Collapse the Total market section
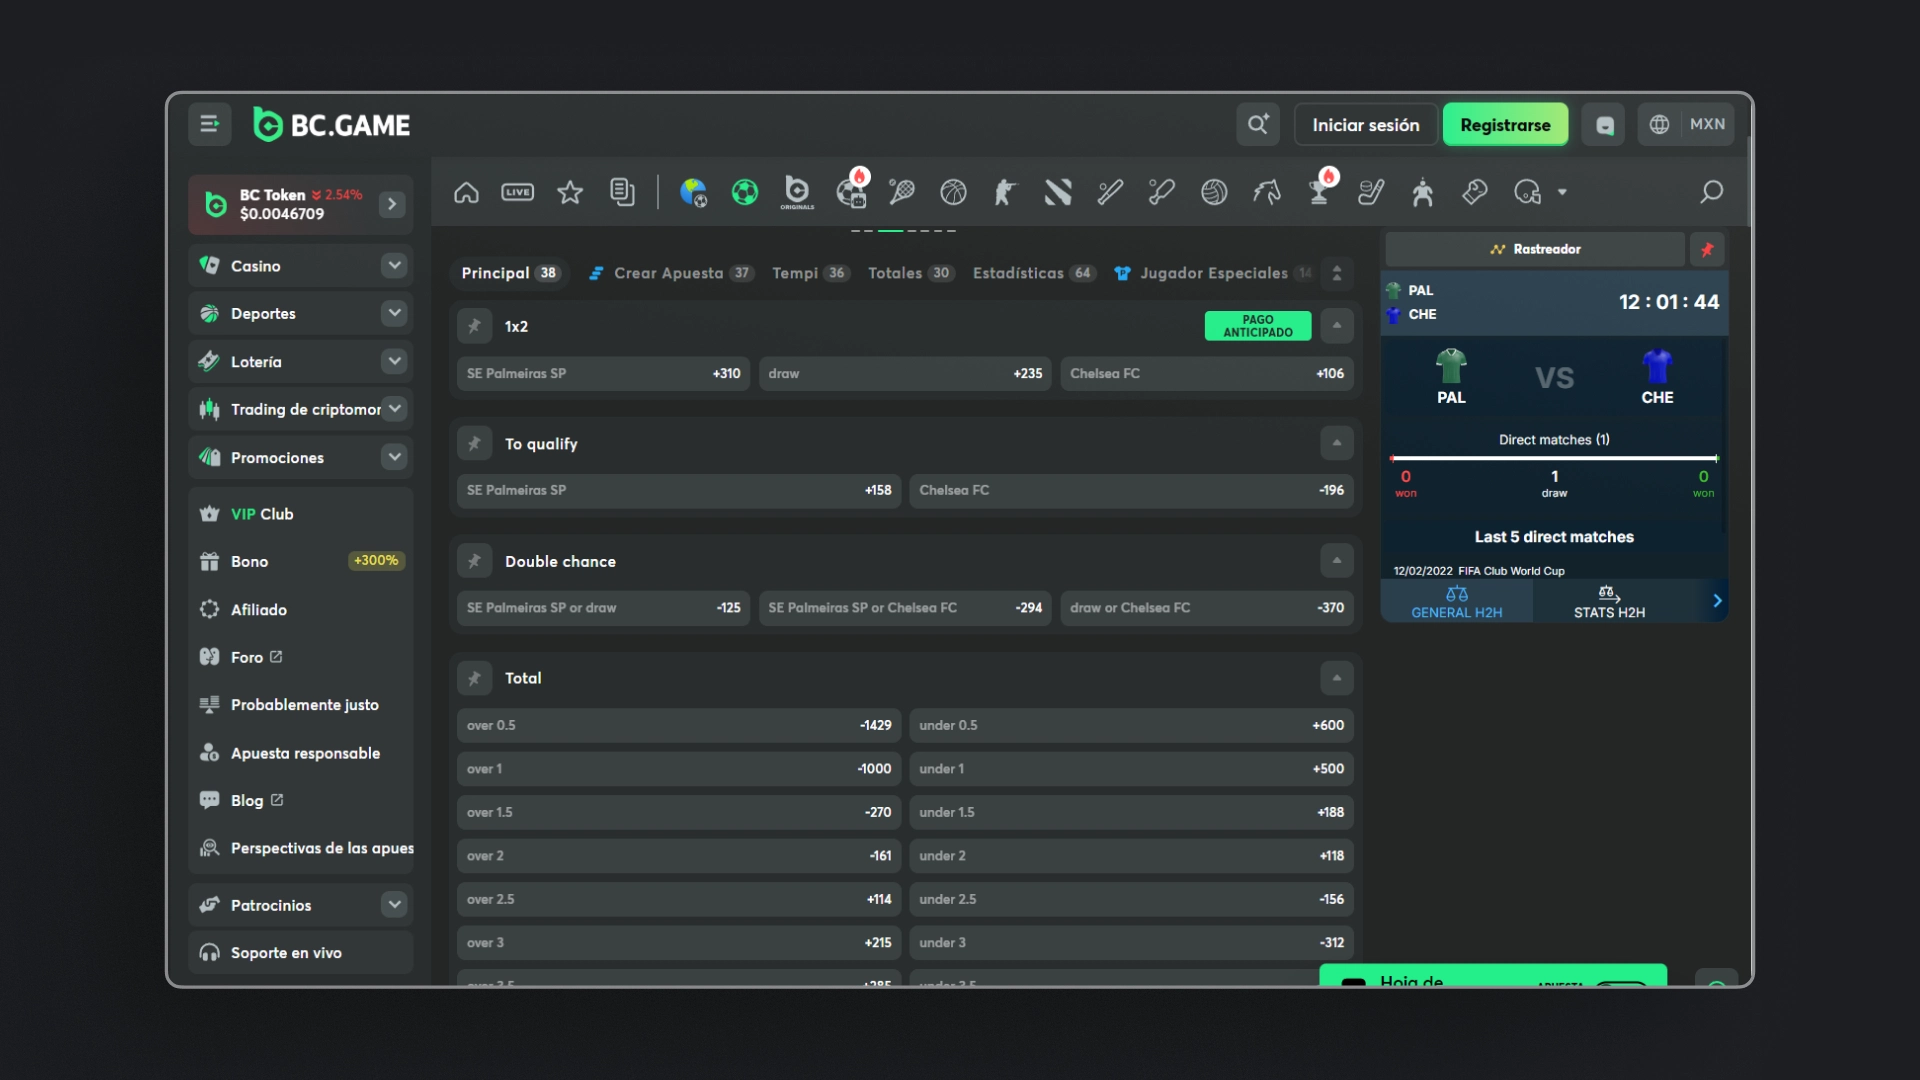This screenshot has width=1920, height=1080. tap(1337, 678)
